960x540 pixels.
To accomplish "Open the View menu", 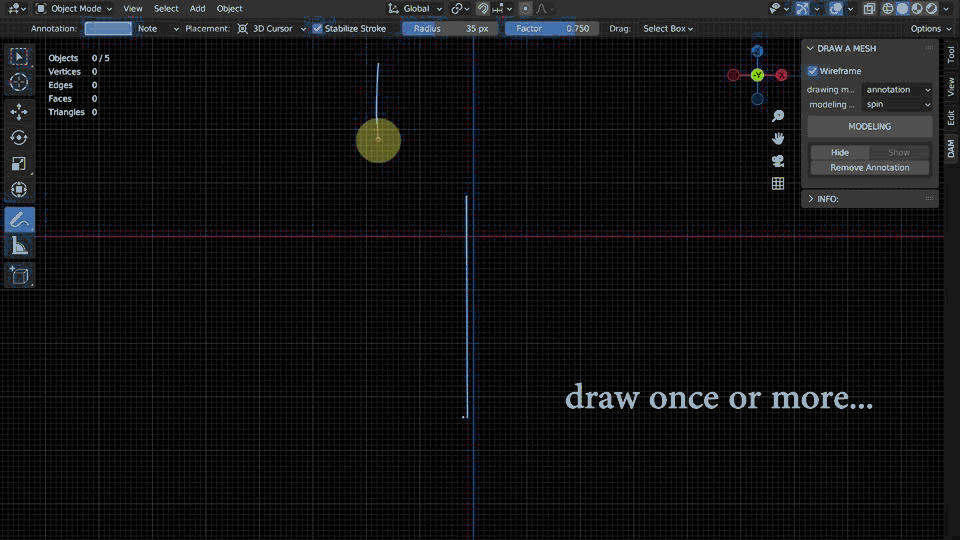I will pos(132,9).
